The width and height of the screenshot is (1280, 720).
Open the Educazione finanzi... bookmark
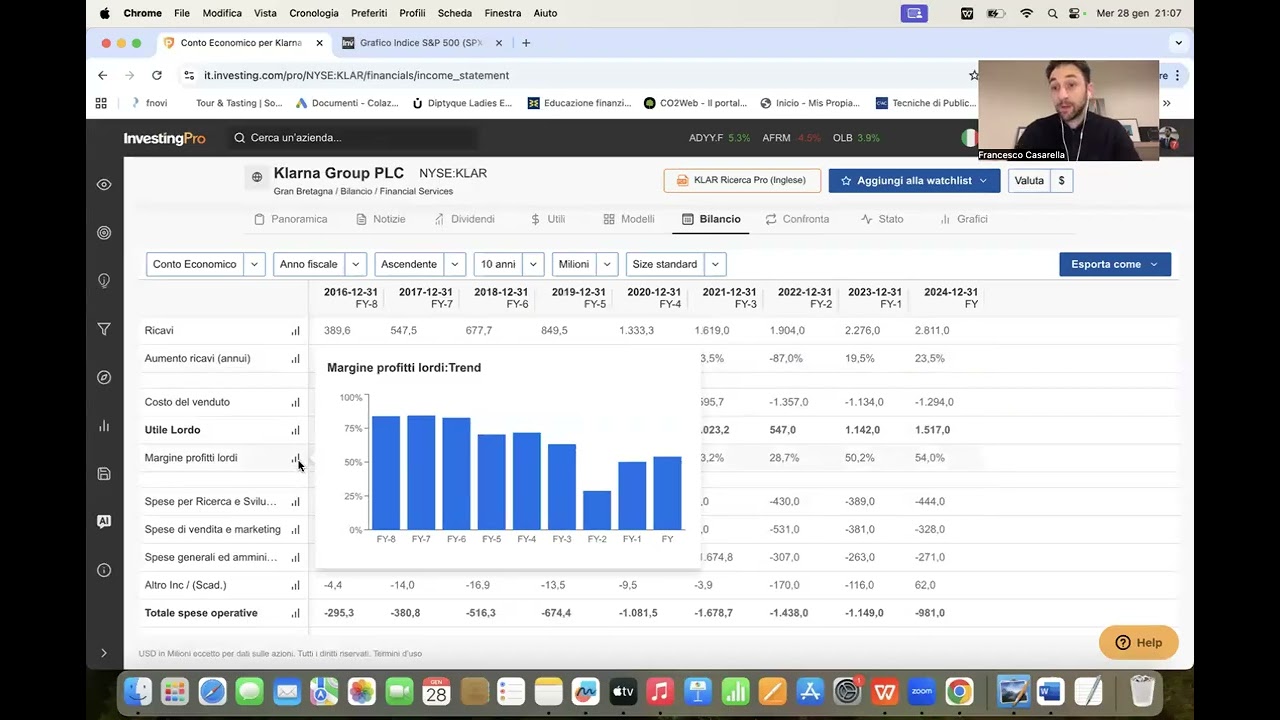click(x=579, y=103)
